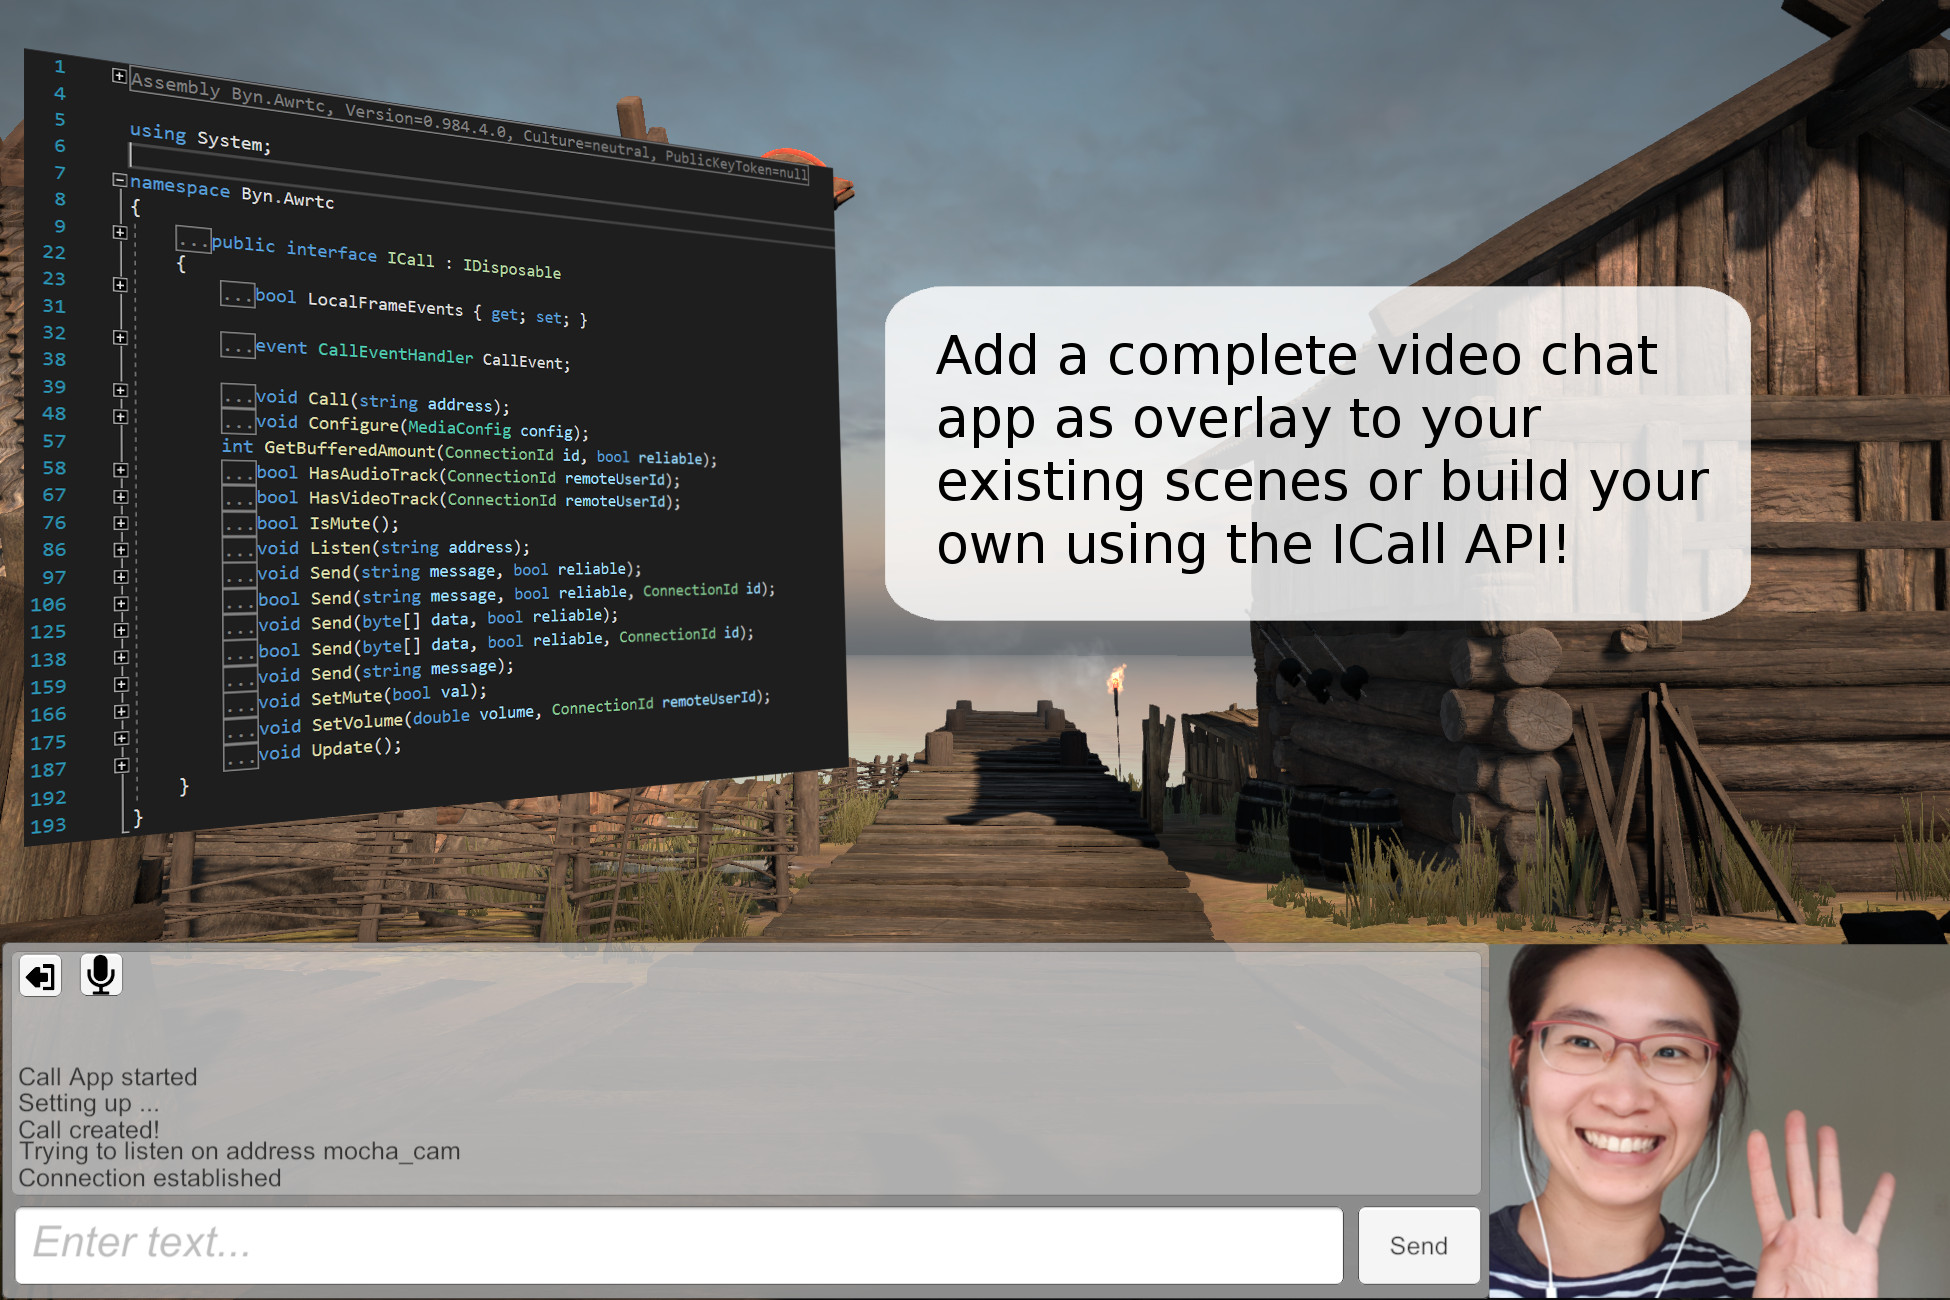Click the Send button
The width and height of the screenshot is (1950, 1300).
tap(1418, 1245)
